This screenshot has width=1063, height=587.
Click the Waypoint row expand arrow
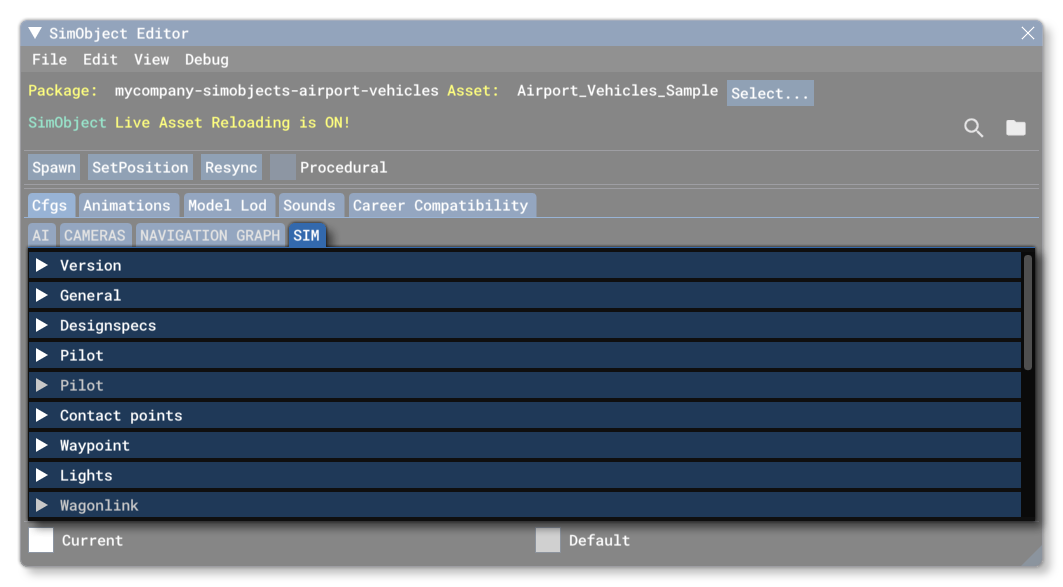point(42,445)
